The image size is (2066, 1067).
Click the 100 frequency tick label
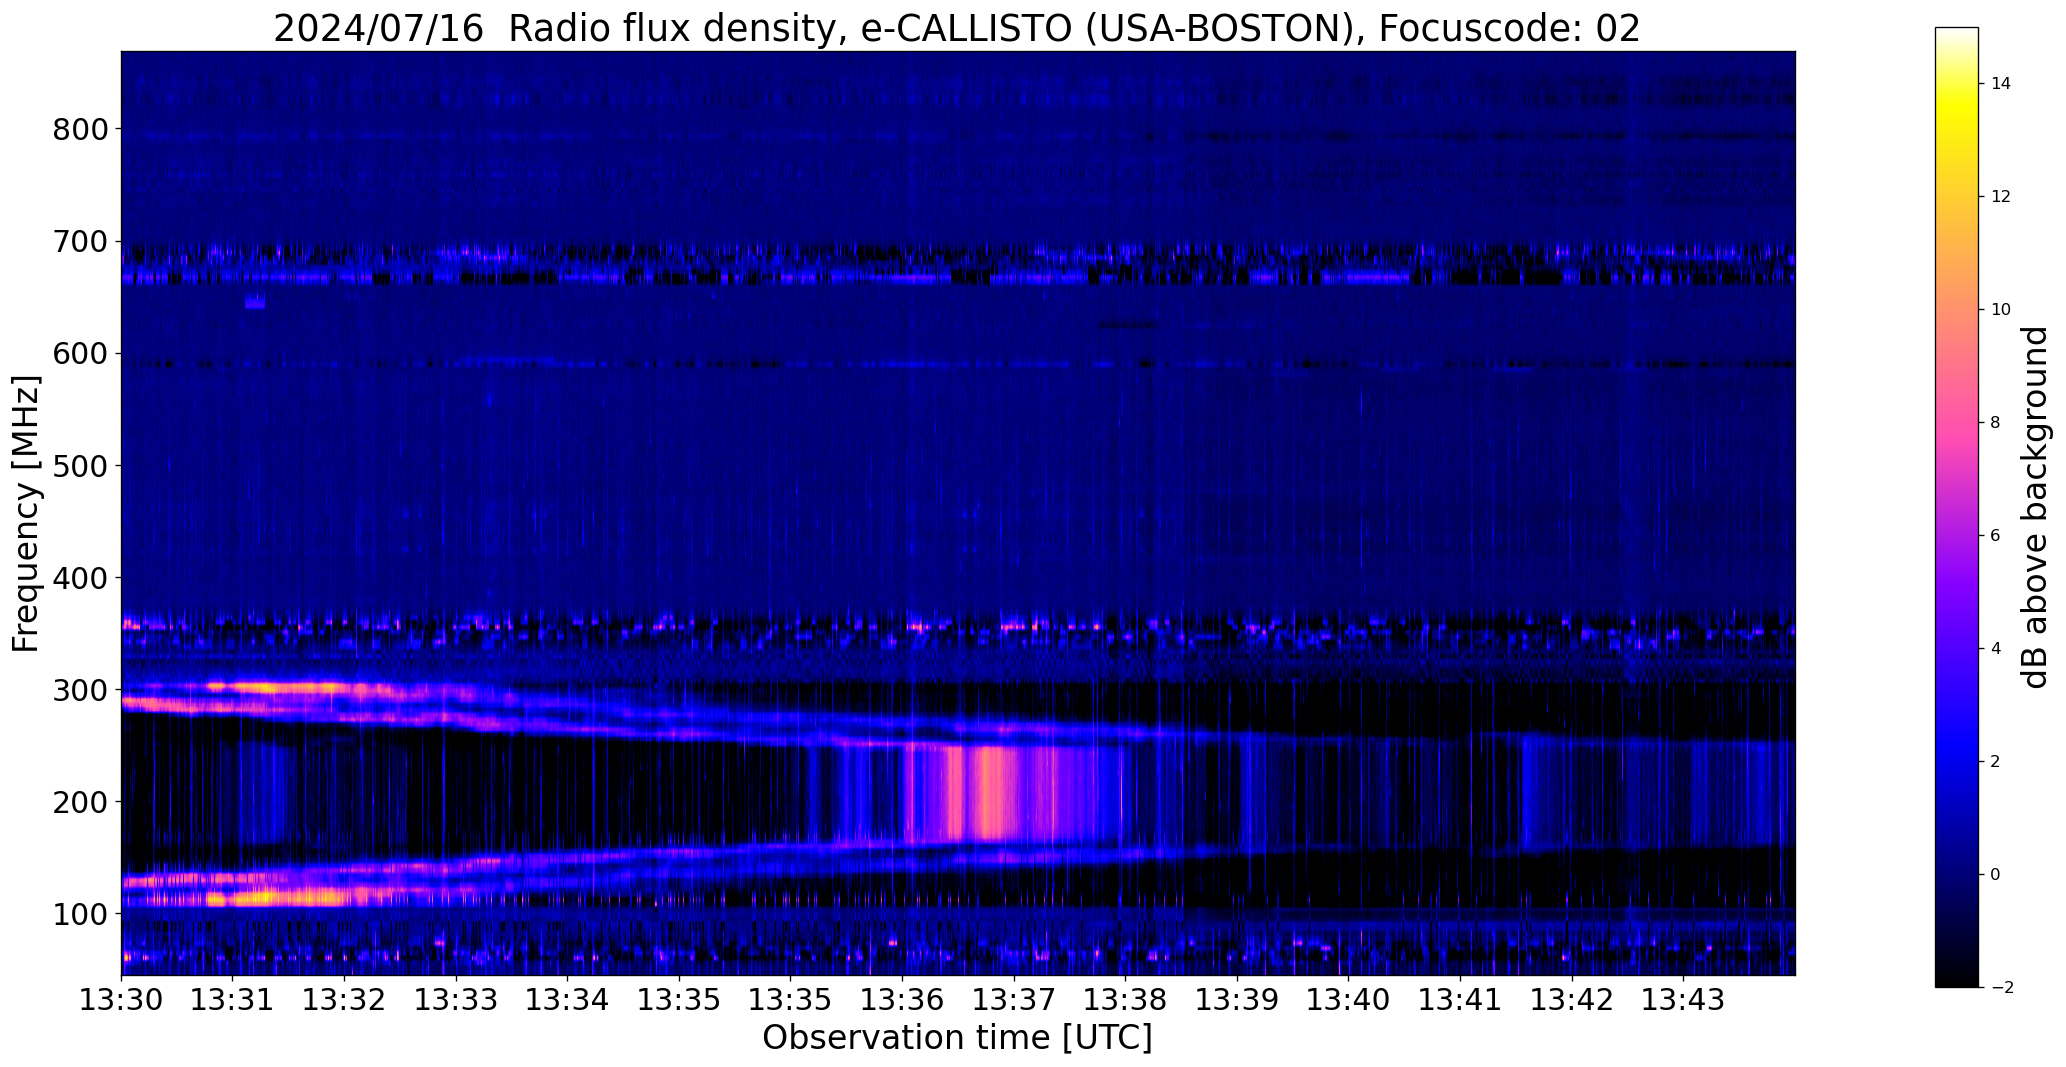click(79, 914)
